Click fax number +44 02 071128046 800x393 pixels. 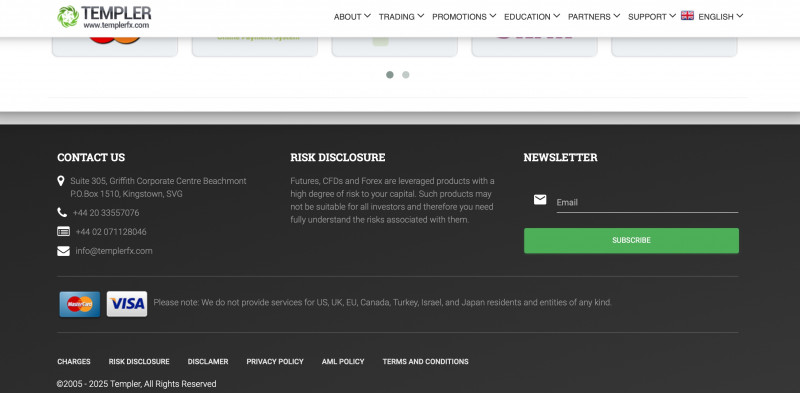click(111, 232)
